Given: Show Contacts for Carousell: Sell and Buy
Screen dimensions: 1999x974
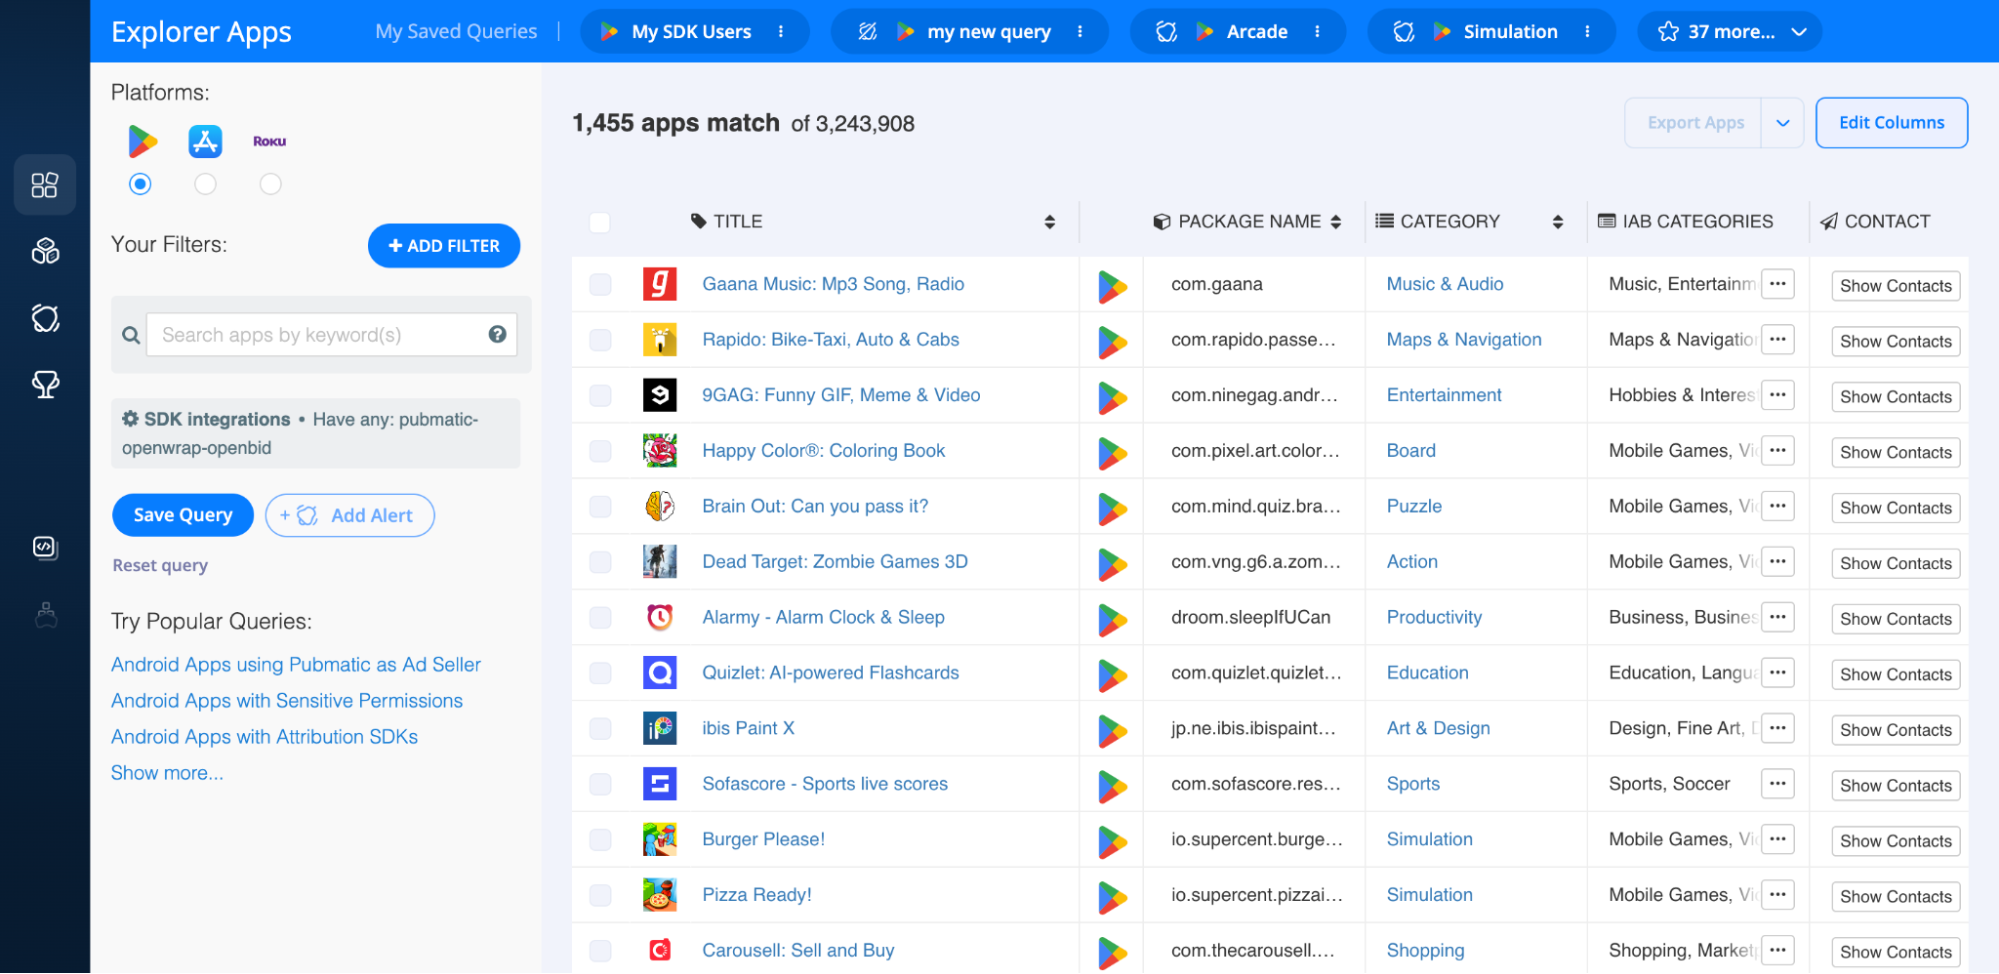Looking at the screenshot, I should pos(1895,952).
